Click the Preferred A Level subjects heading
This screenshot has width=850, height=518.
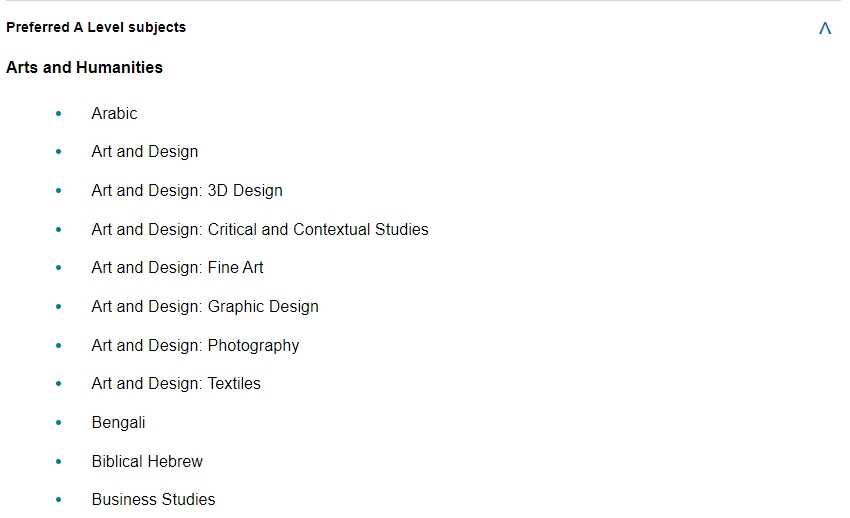(96, 27)
